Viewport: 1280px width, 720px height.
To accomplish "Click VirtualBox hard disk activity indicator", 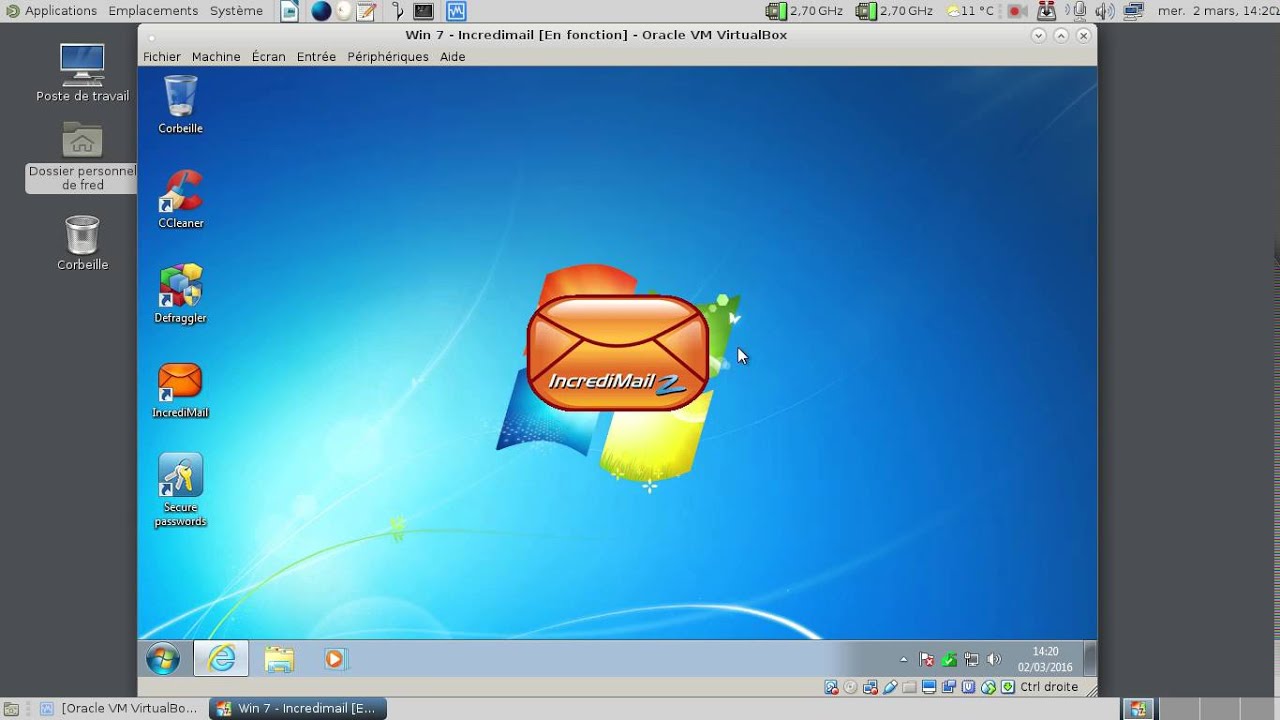I will tap(831, 687).
